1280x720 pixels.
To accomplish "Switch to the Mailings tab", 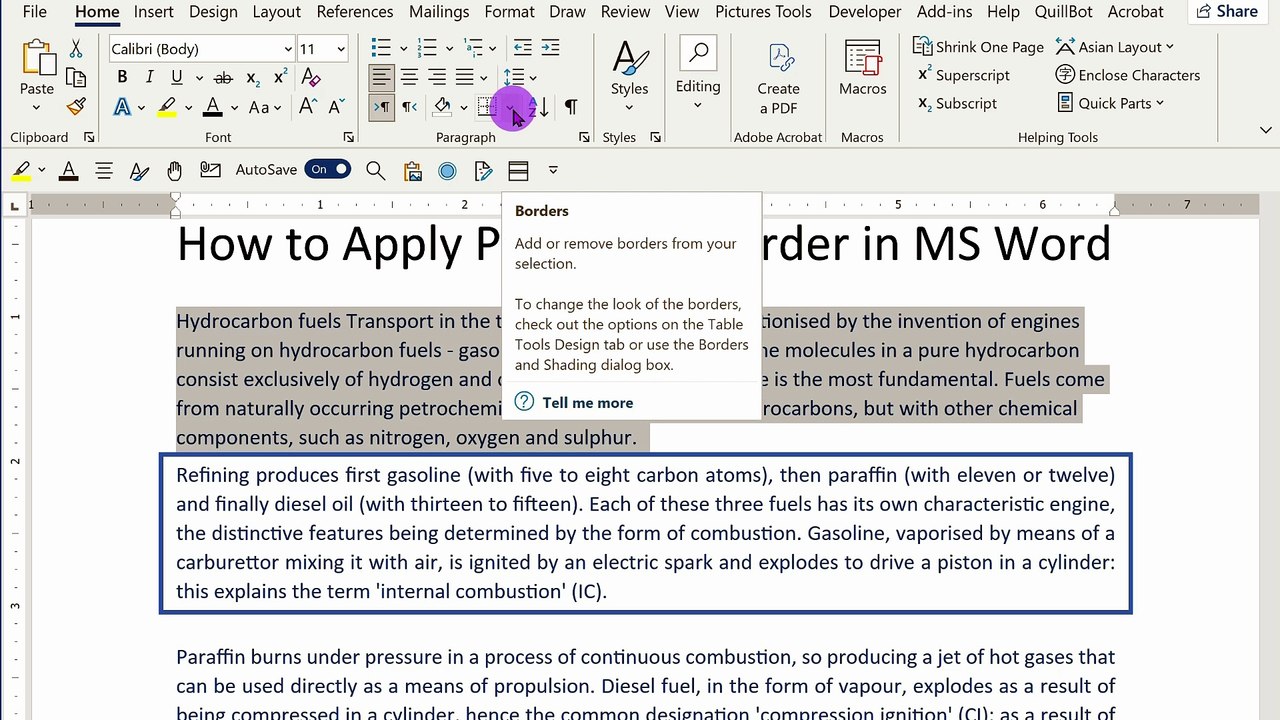I will pos(439,12).
